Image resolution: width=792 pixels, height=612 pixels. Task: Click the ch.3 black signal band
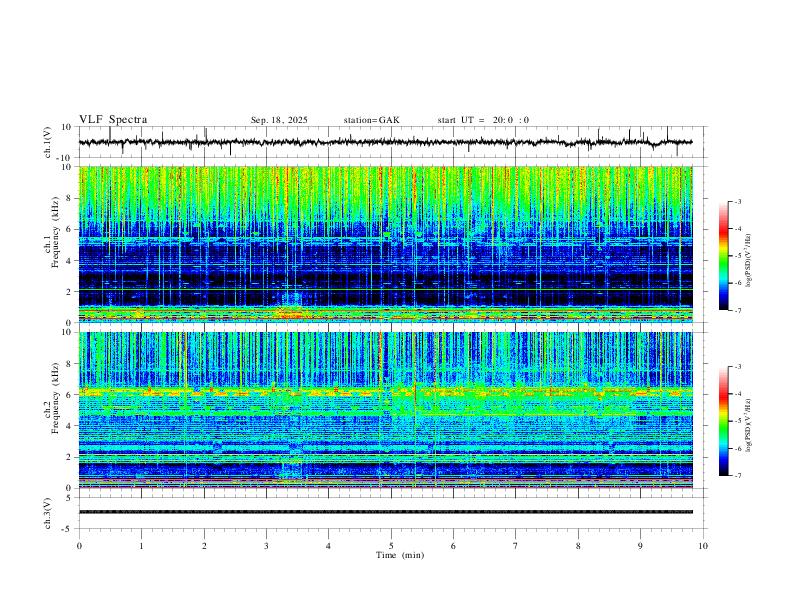coord(385,512)
